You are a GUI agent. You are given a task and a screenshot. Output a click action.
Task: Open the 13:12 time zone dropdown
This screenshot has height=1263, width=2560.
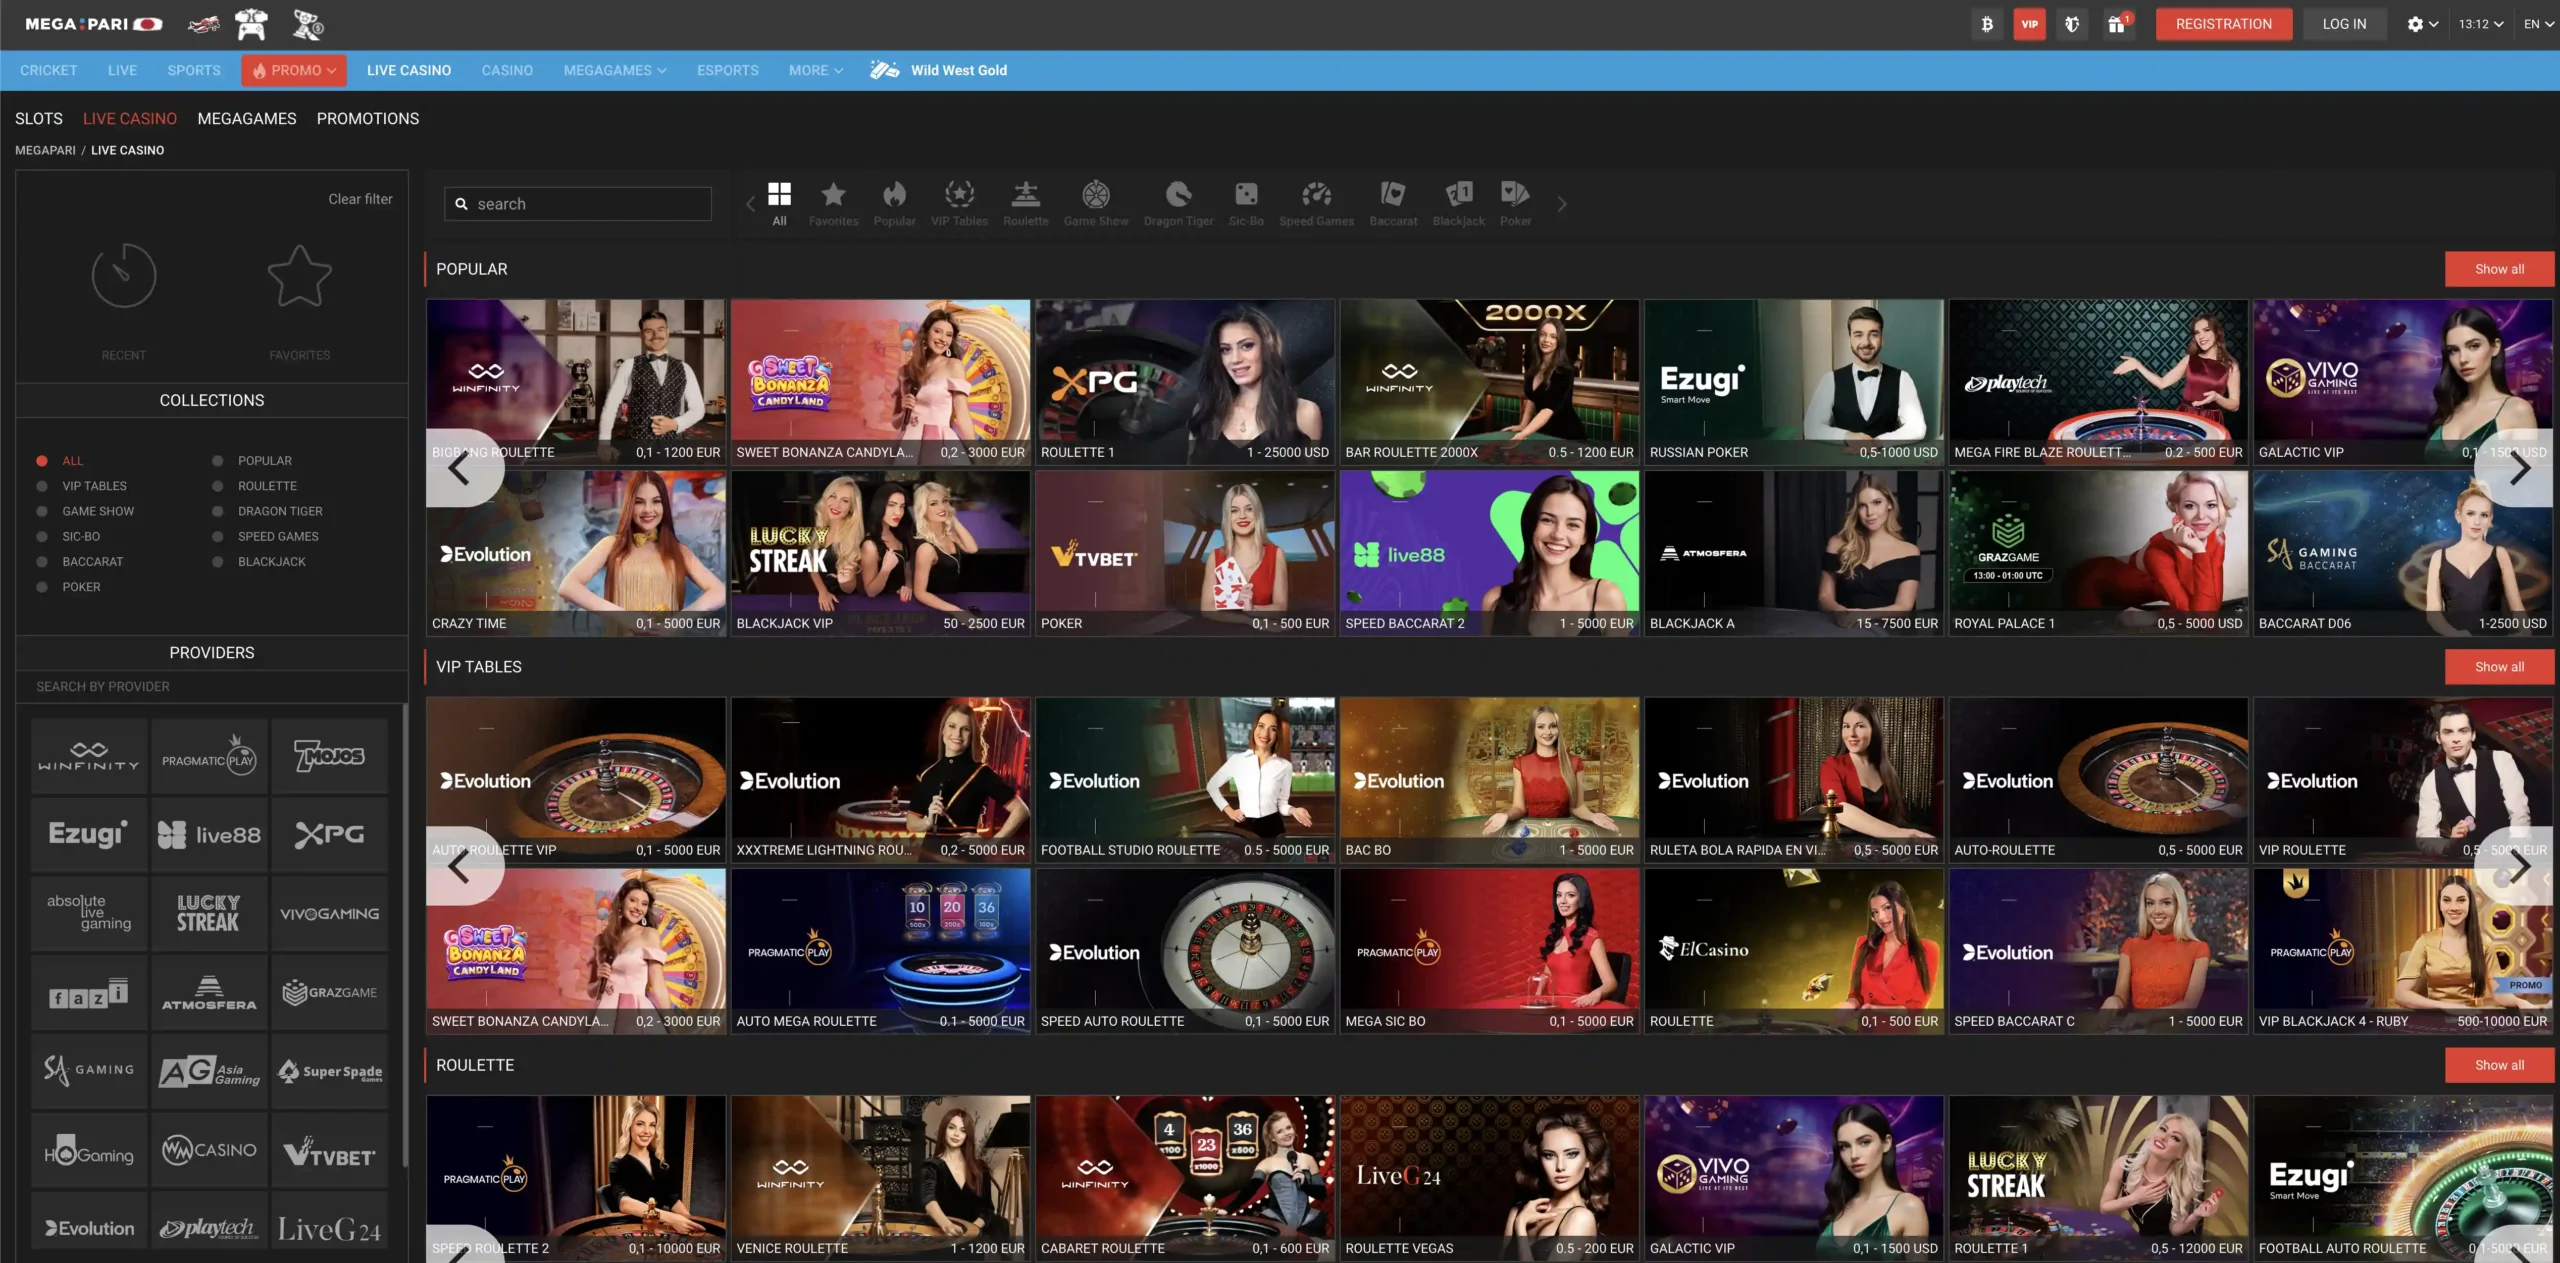point(2480,24)
